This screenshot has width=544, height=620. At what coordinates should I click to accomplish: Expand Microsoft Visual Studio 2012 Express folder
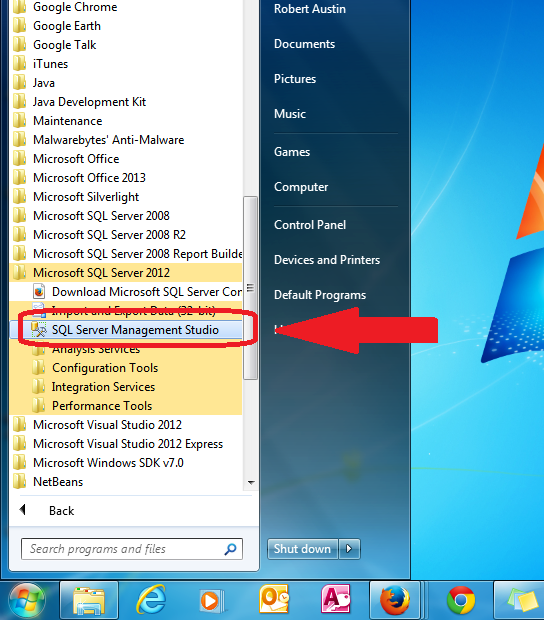pos(126,444)
